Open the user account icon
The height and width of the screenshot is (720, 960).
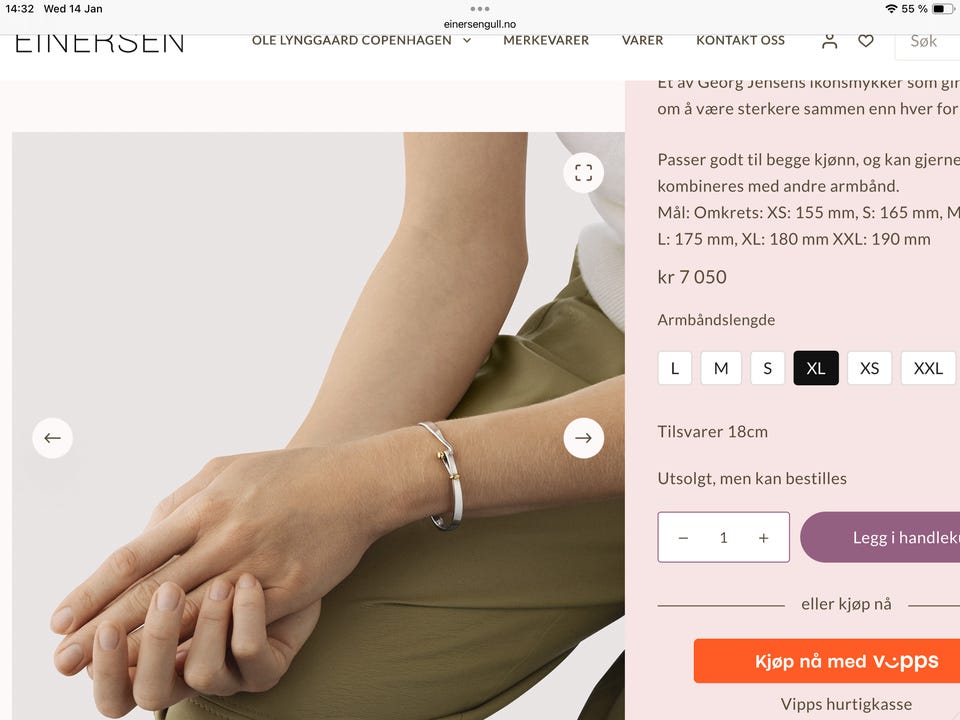830,41
